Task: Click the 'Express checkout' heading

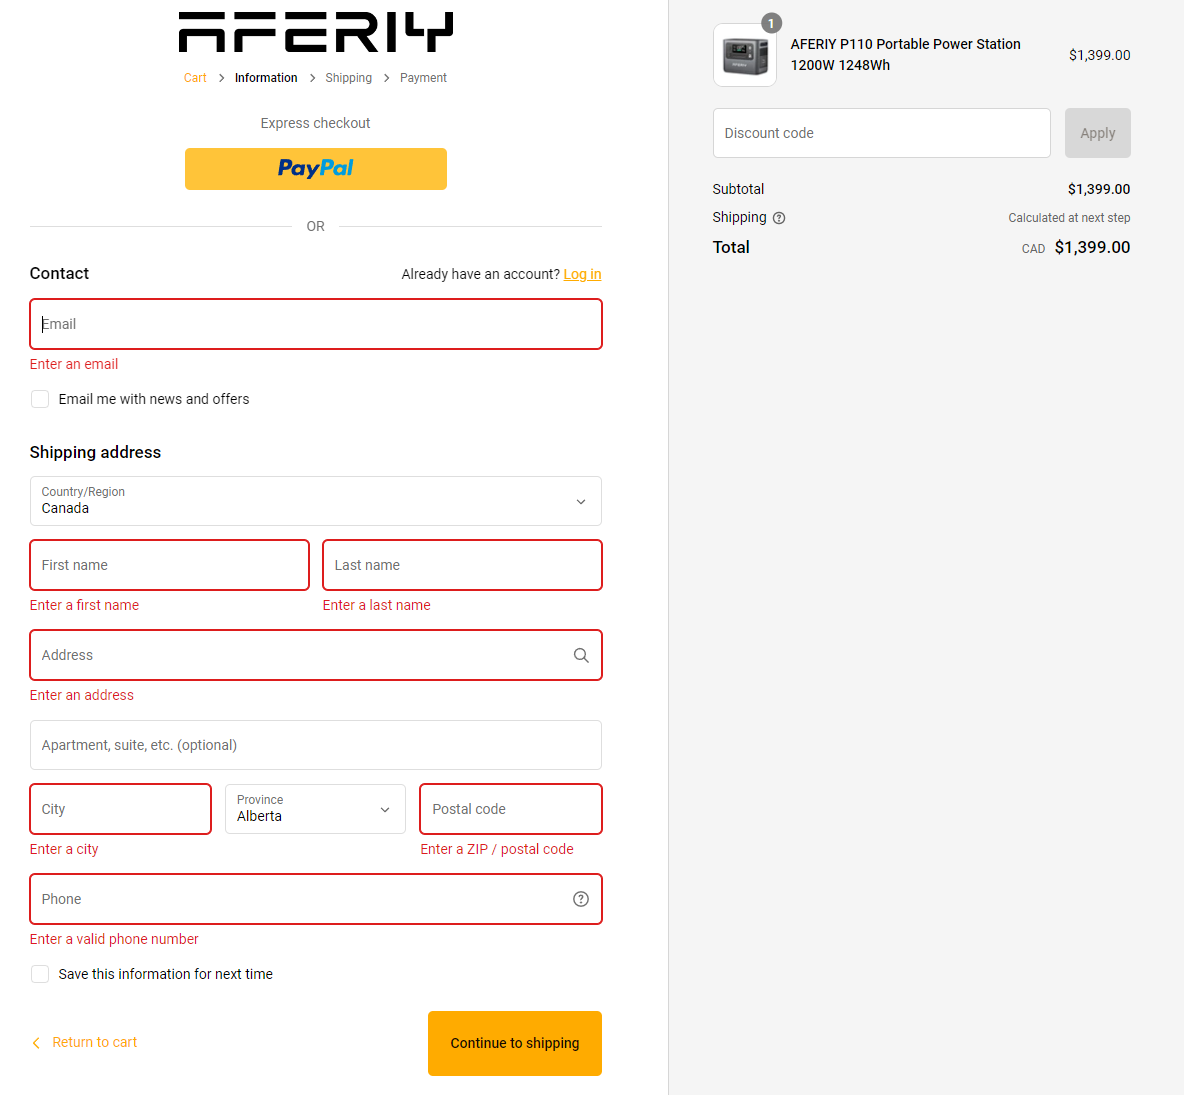Action: (316, 123)
